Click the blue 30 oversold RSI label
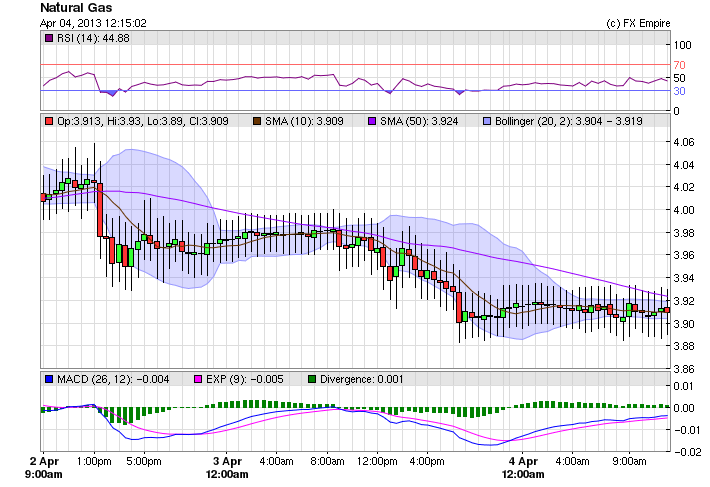 click(679, 91)
